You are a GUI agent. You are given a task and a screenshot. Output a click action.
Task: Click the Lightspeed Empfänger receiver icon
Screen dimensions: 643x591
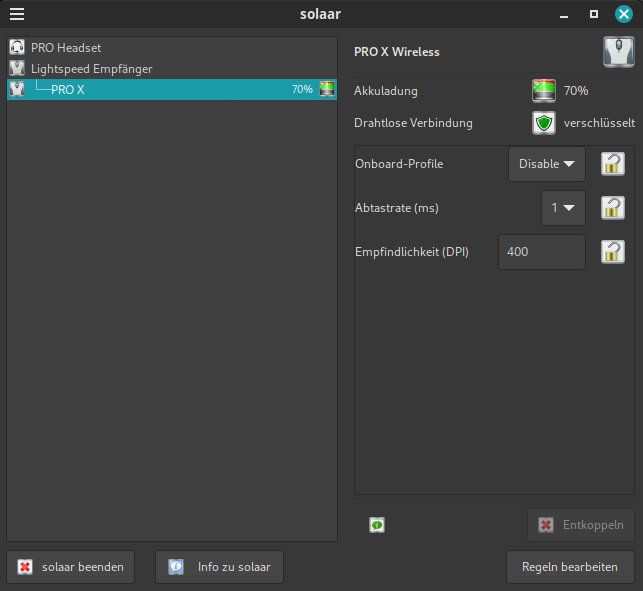17,69
